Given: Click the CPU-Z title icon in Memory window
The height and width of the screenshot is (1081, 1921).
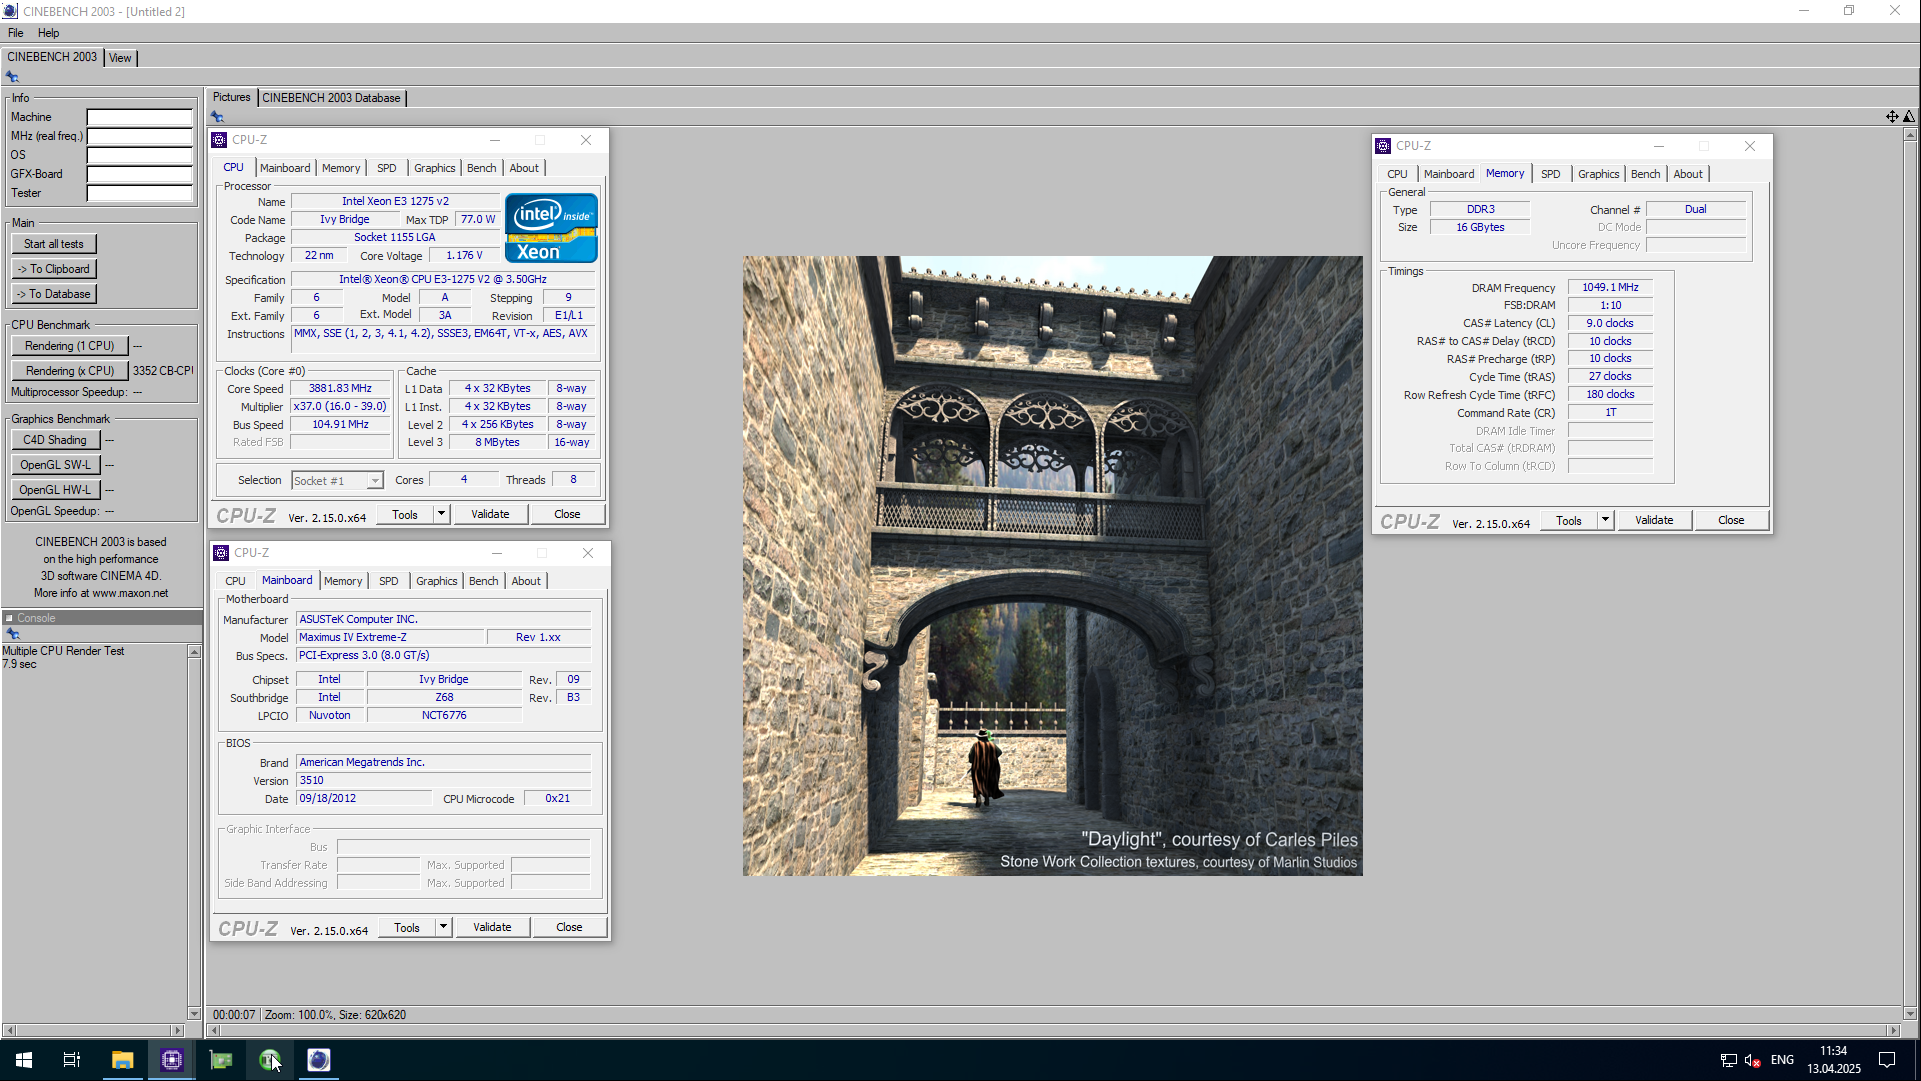Looking at the screenshot, I should [1383, 146].
